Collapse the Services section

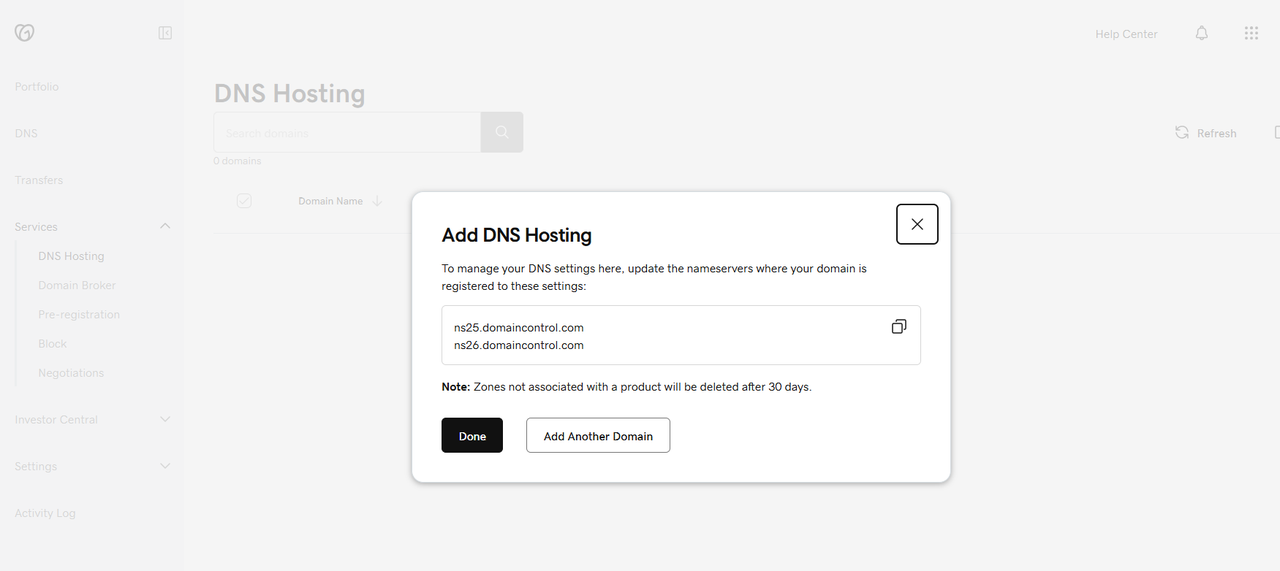pos(165,227)
